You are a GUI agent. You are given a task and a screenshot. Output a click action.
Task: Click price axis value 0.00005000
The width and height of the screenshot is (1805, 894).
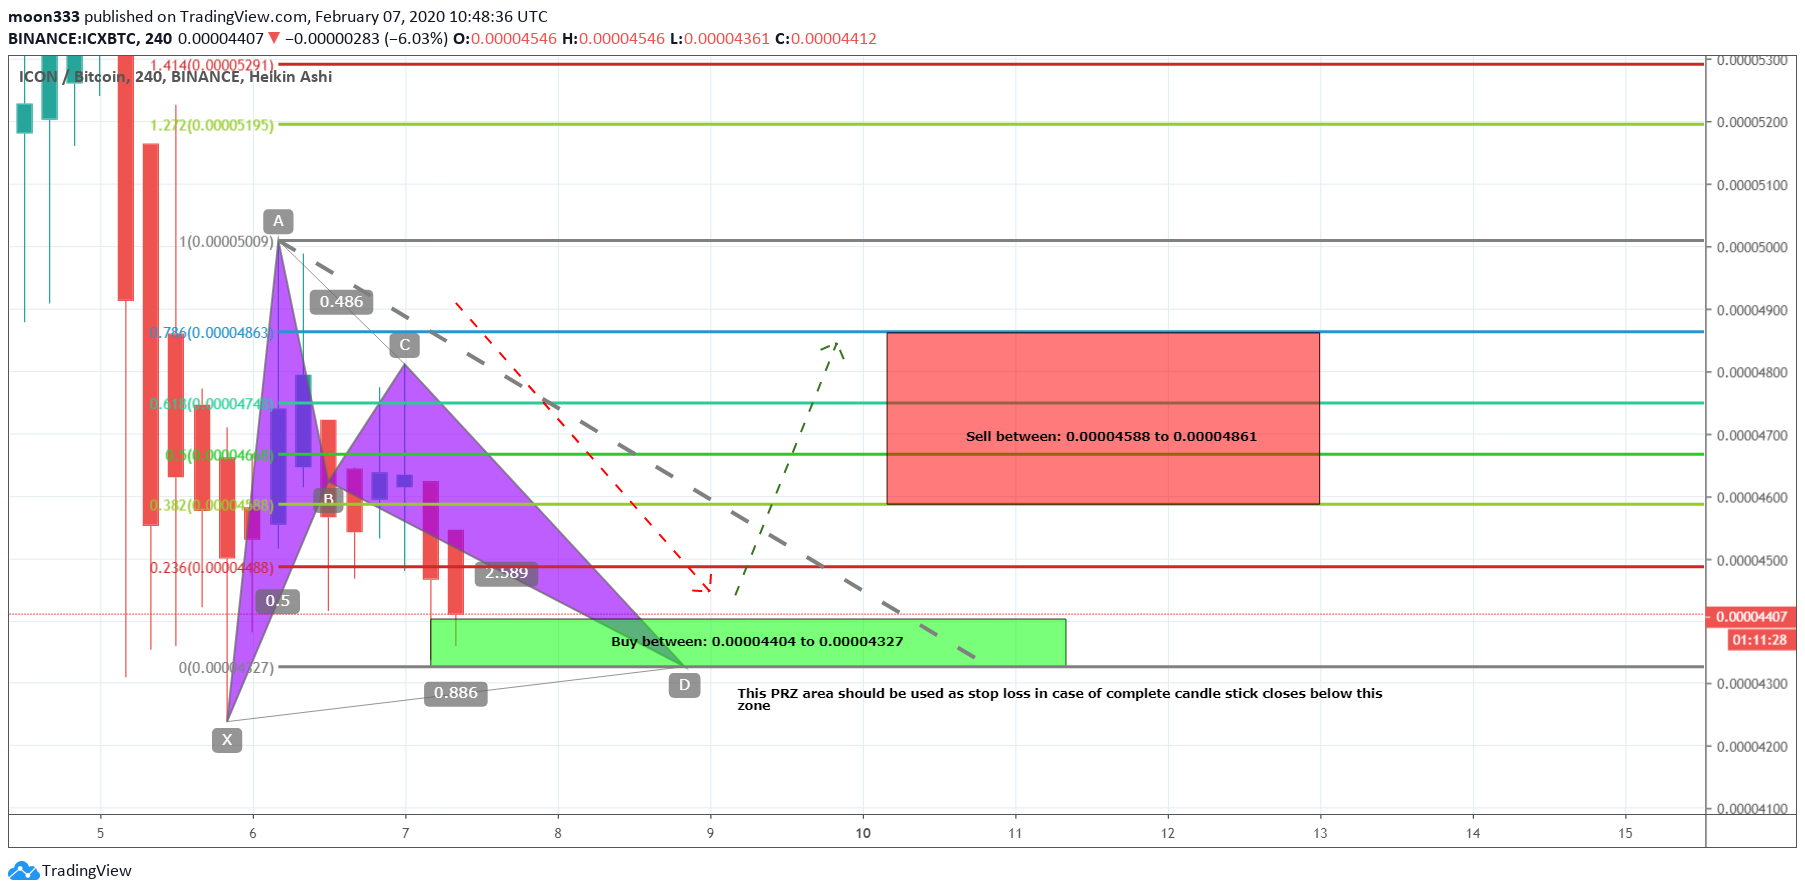[1752, 247]
